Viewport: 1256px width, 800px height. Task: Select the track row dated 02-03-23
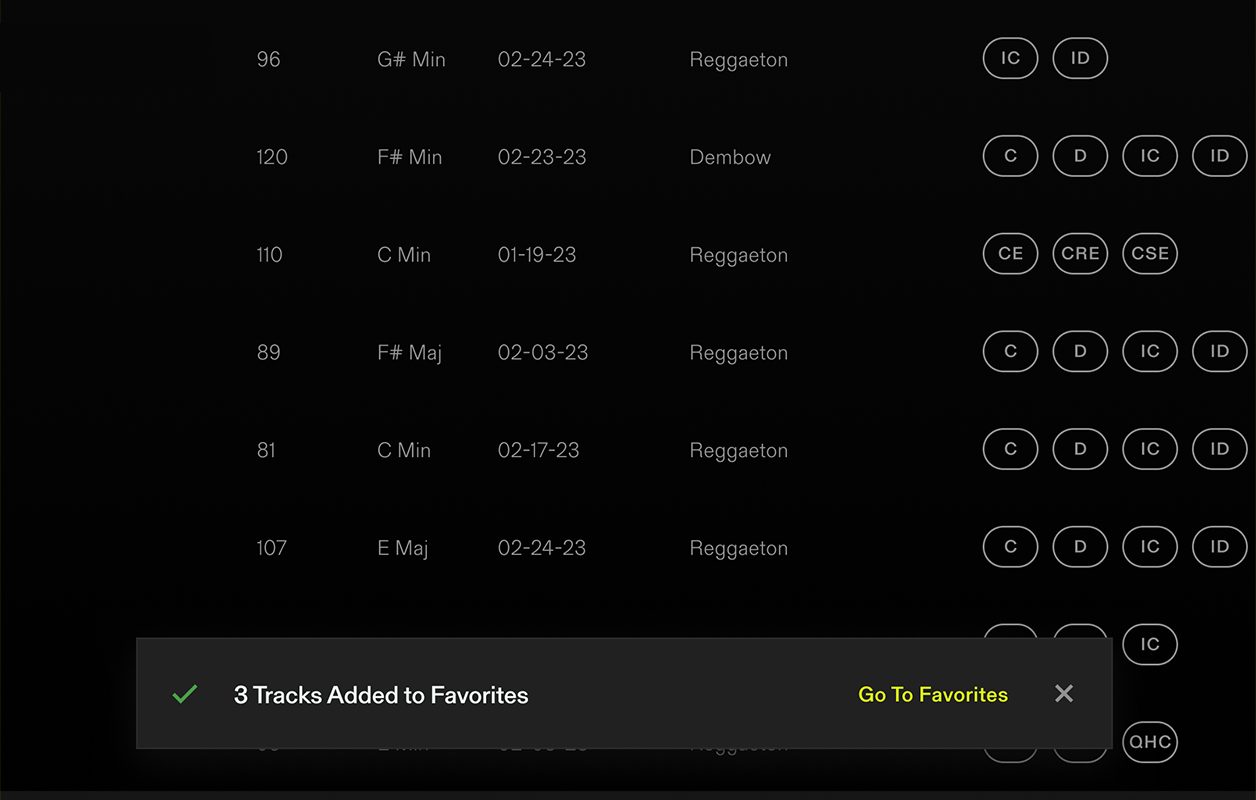543,353
